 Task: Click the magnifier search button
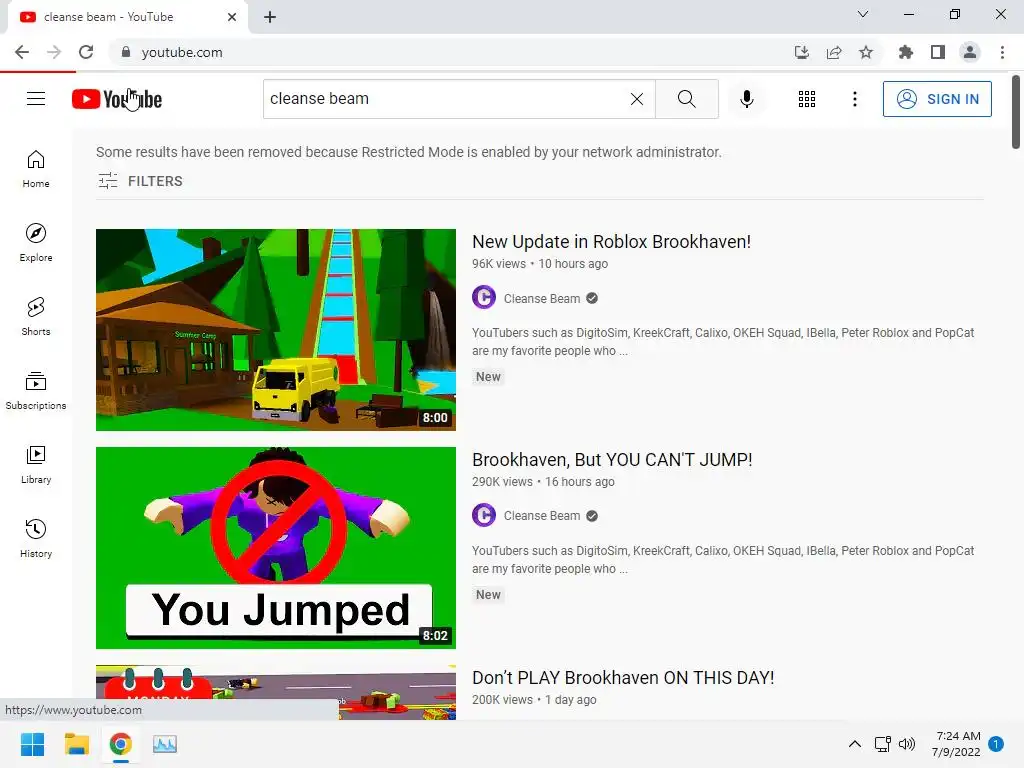686,99
